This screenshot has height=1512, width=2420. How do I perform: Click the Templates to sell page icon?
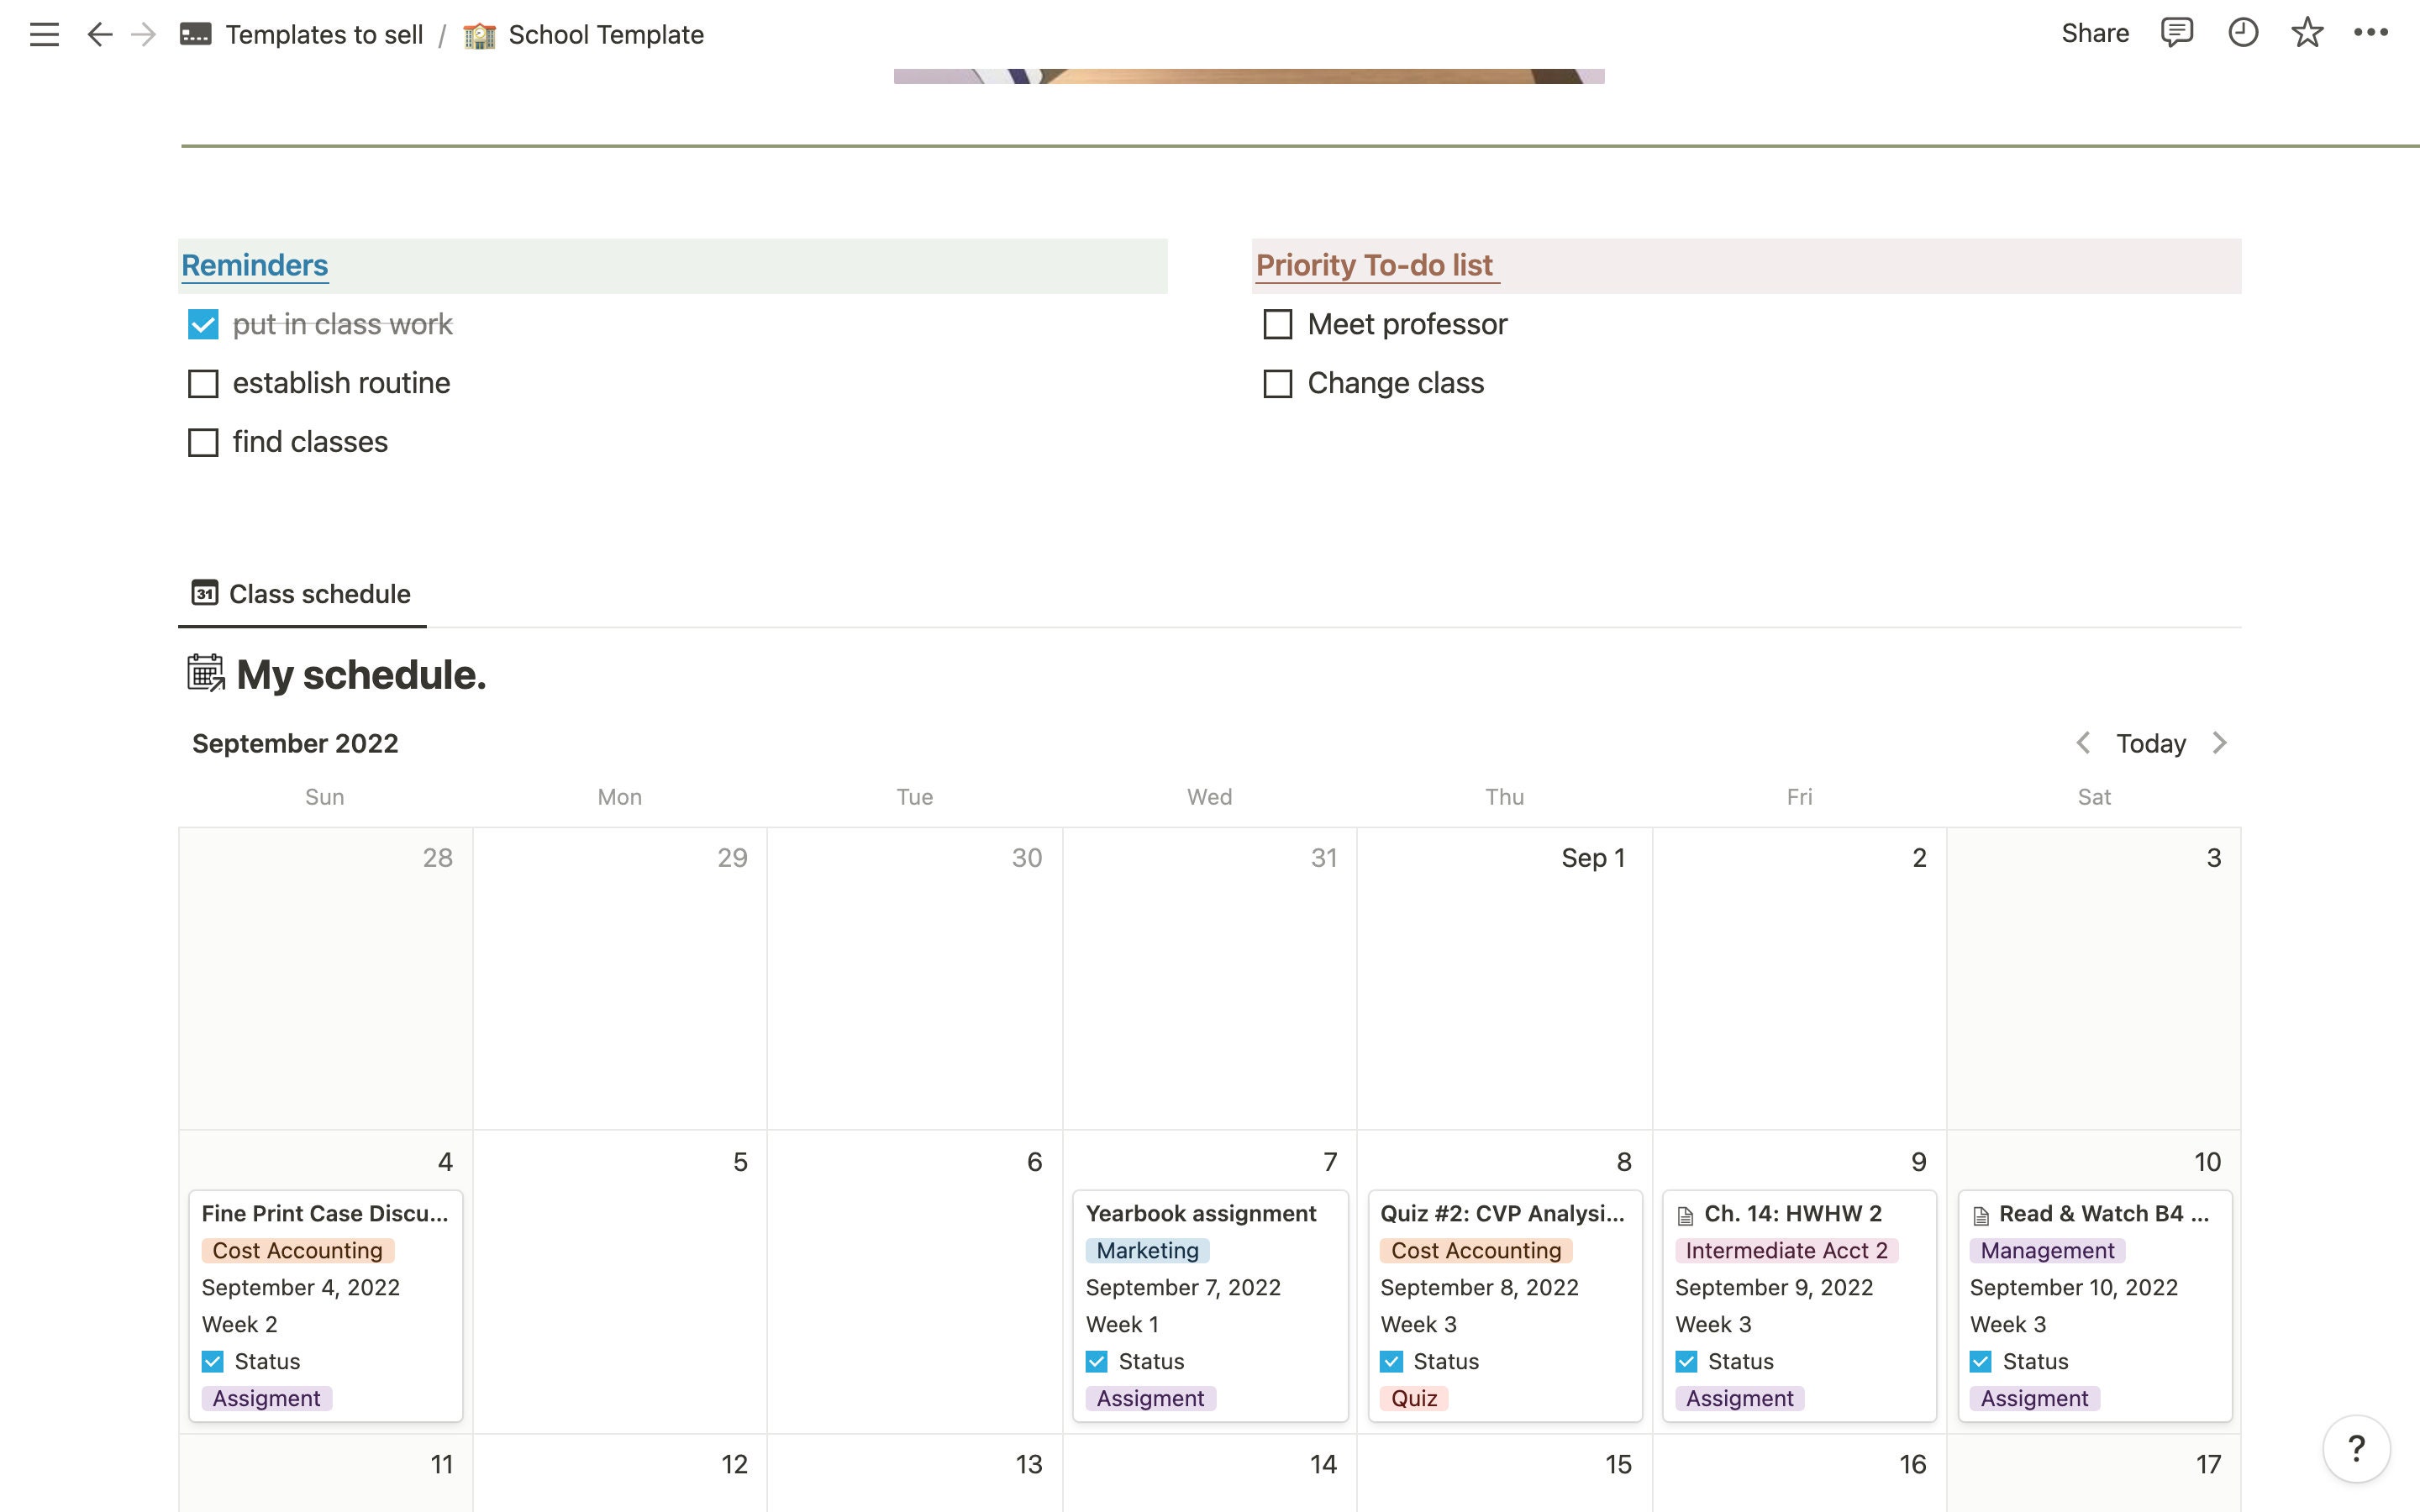pos(195,35)
